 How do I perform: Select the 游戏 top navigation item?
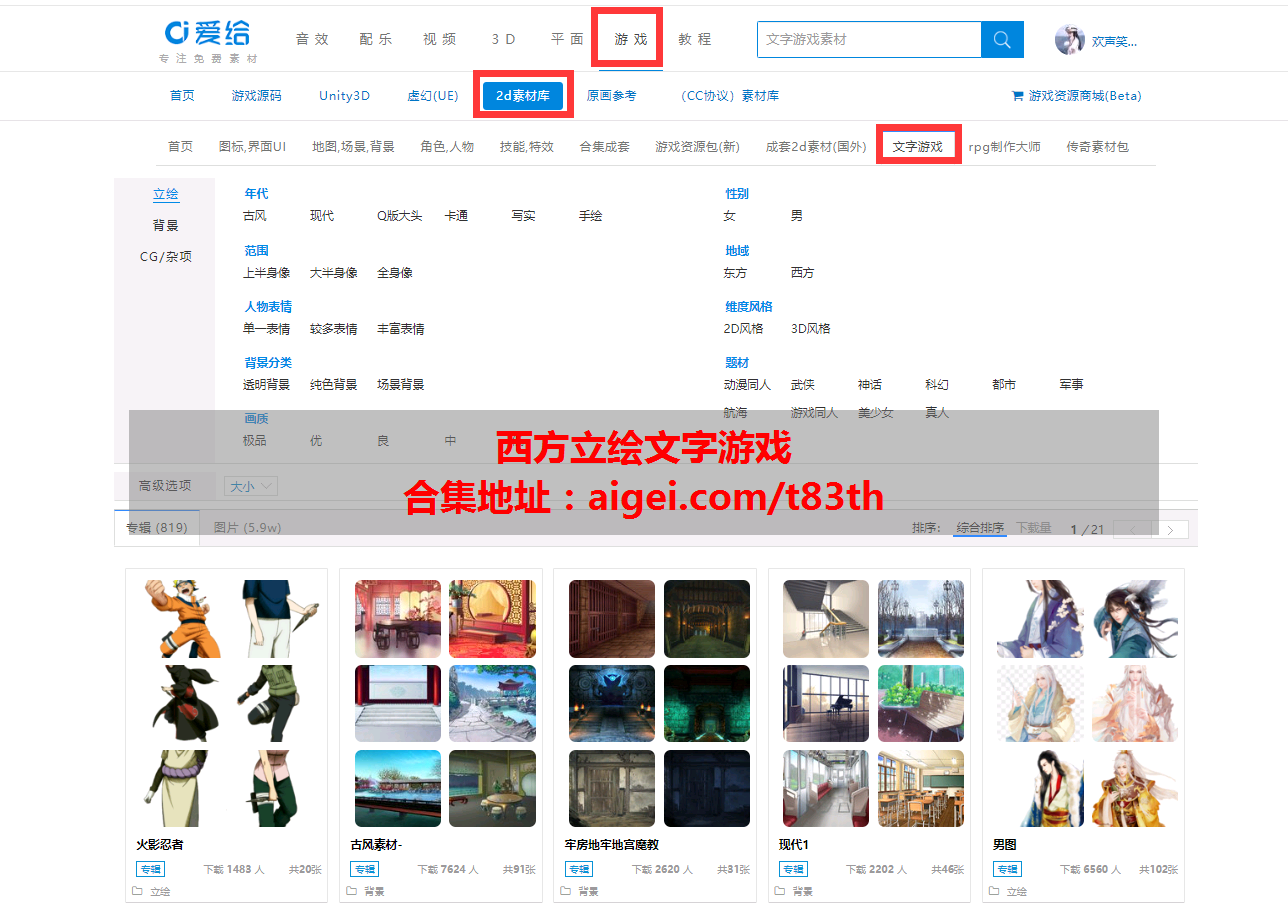(x=631, y=39)
